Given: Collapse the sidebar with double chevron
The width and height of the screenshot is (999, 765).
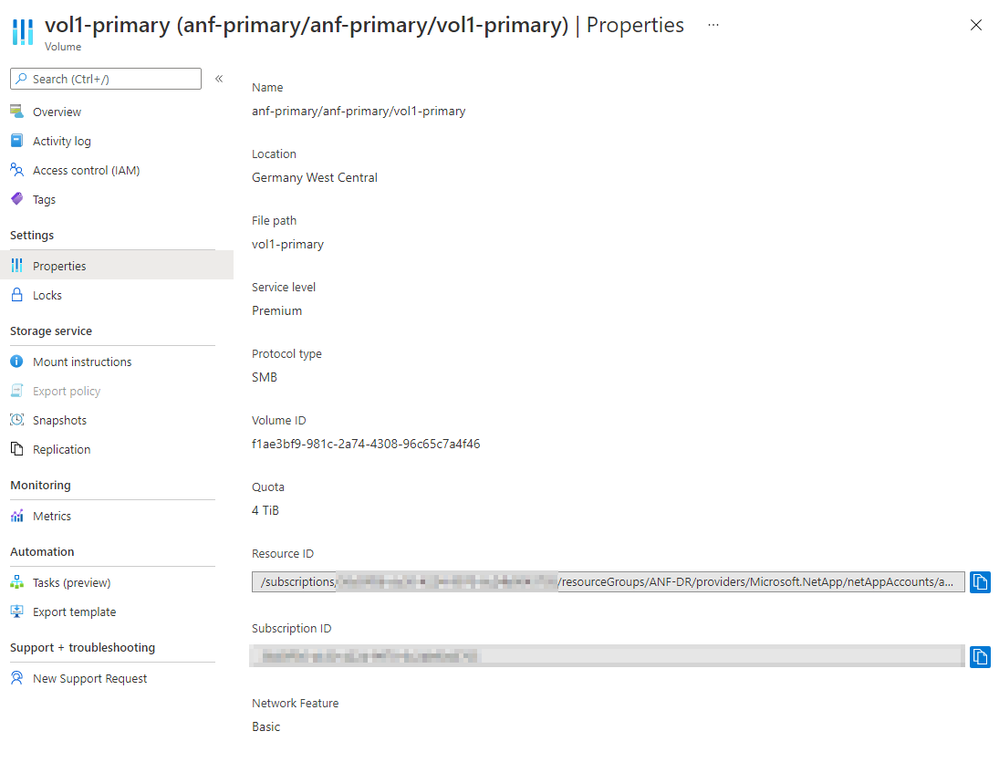Looking at the screenshot, I should 219,78.
